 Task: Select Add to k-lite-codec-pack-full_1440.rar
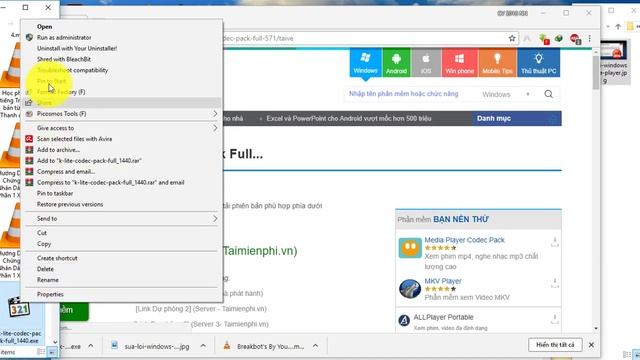click(89, 161)
